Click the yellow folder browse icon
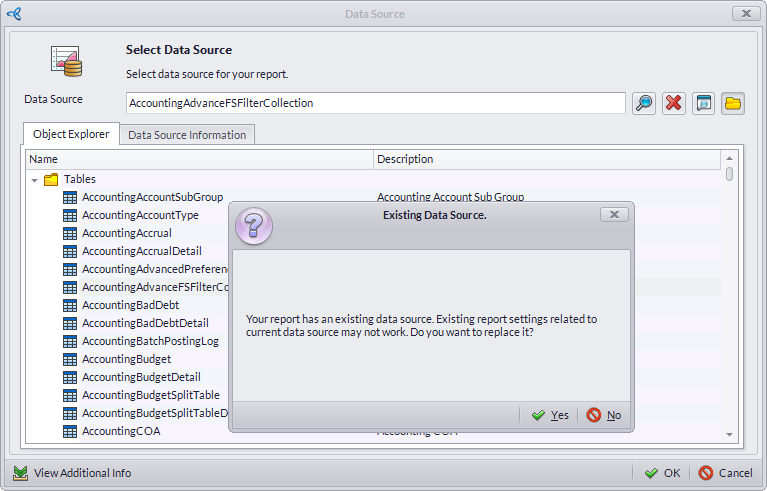 [733, 103]
